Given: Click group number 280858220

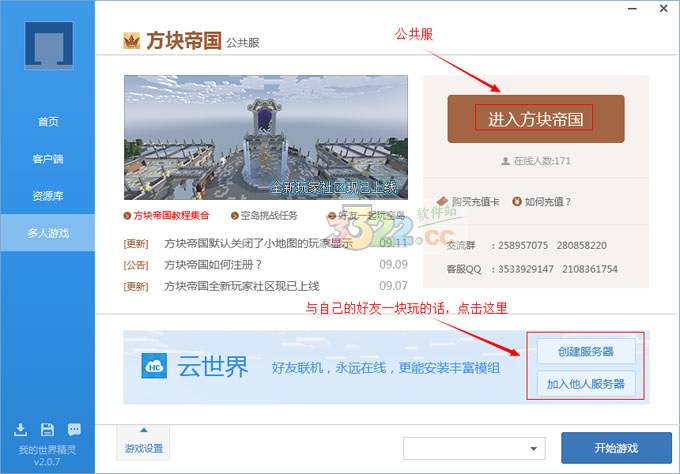Looking at the screenshot, I should point(582,245).
